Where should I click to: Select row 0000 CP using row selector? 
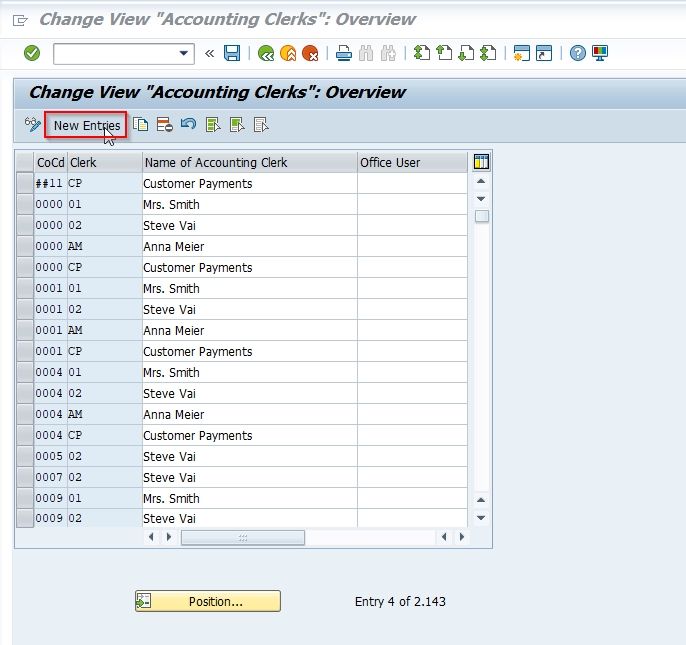click(25, 267)
